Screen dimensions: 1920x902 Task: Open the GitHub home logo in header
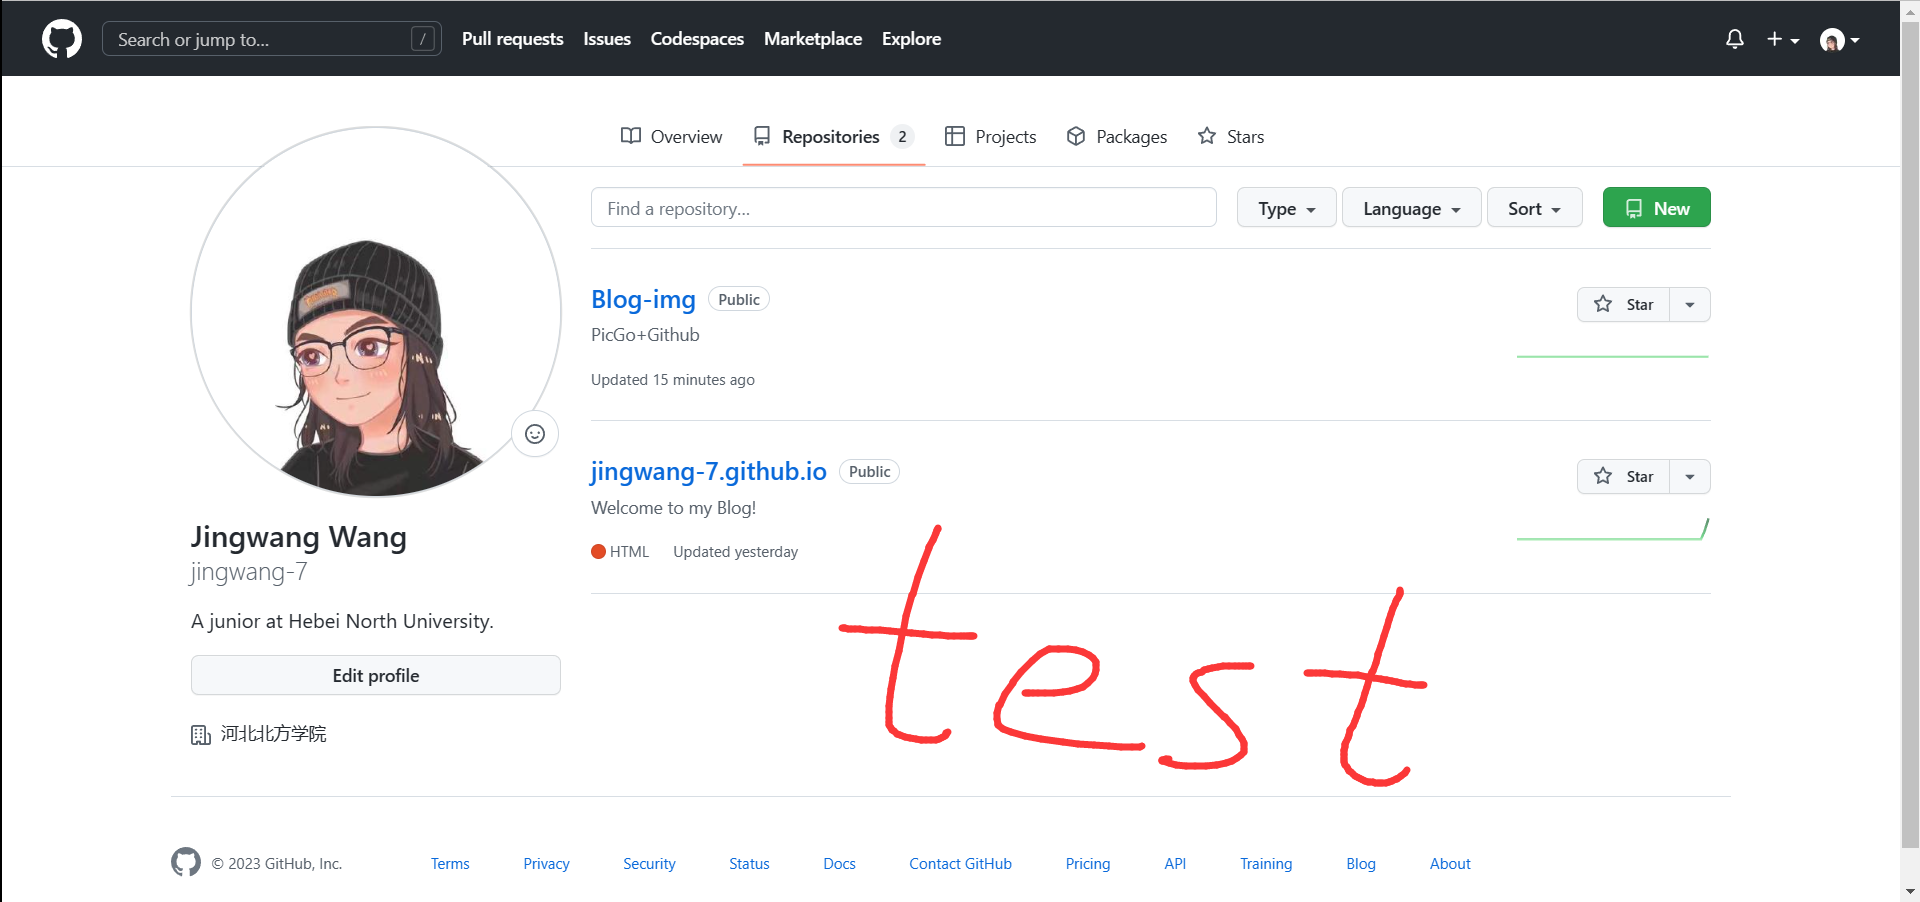coord(62,39)
